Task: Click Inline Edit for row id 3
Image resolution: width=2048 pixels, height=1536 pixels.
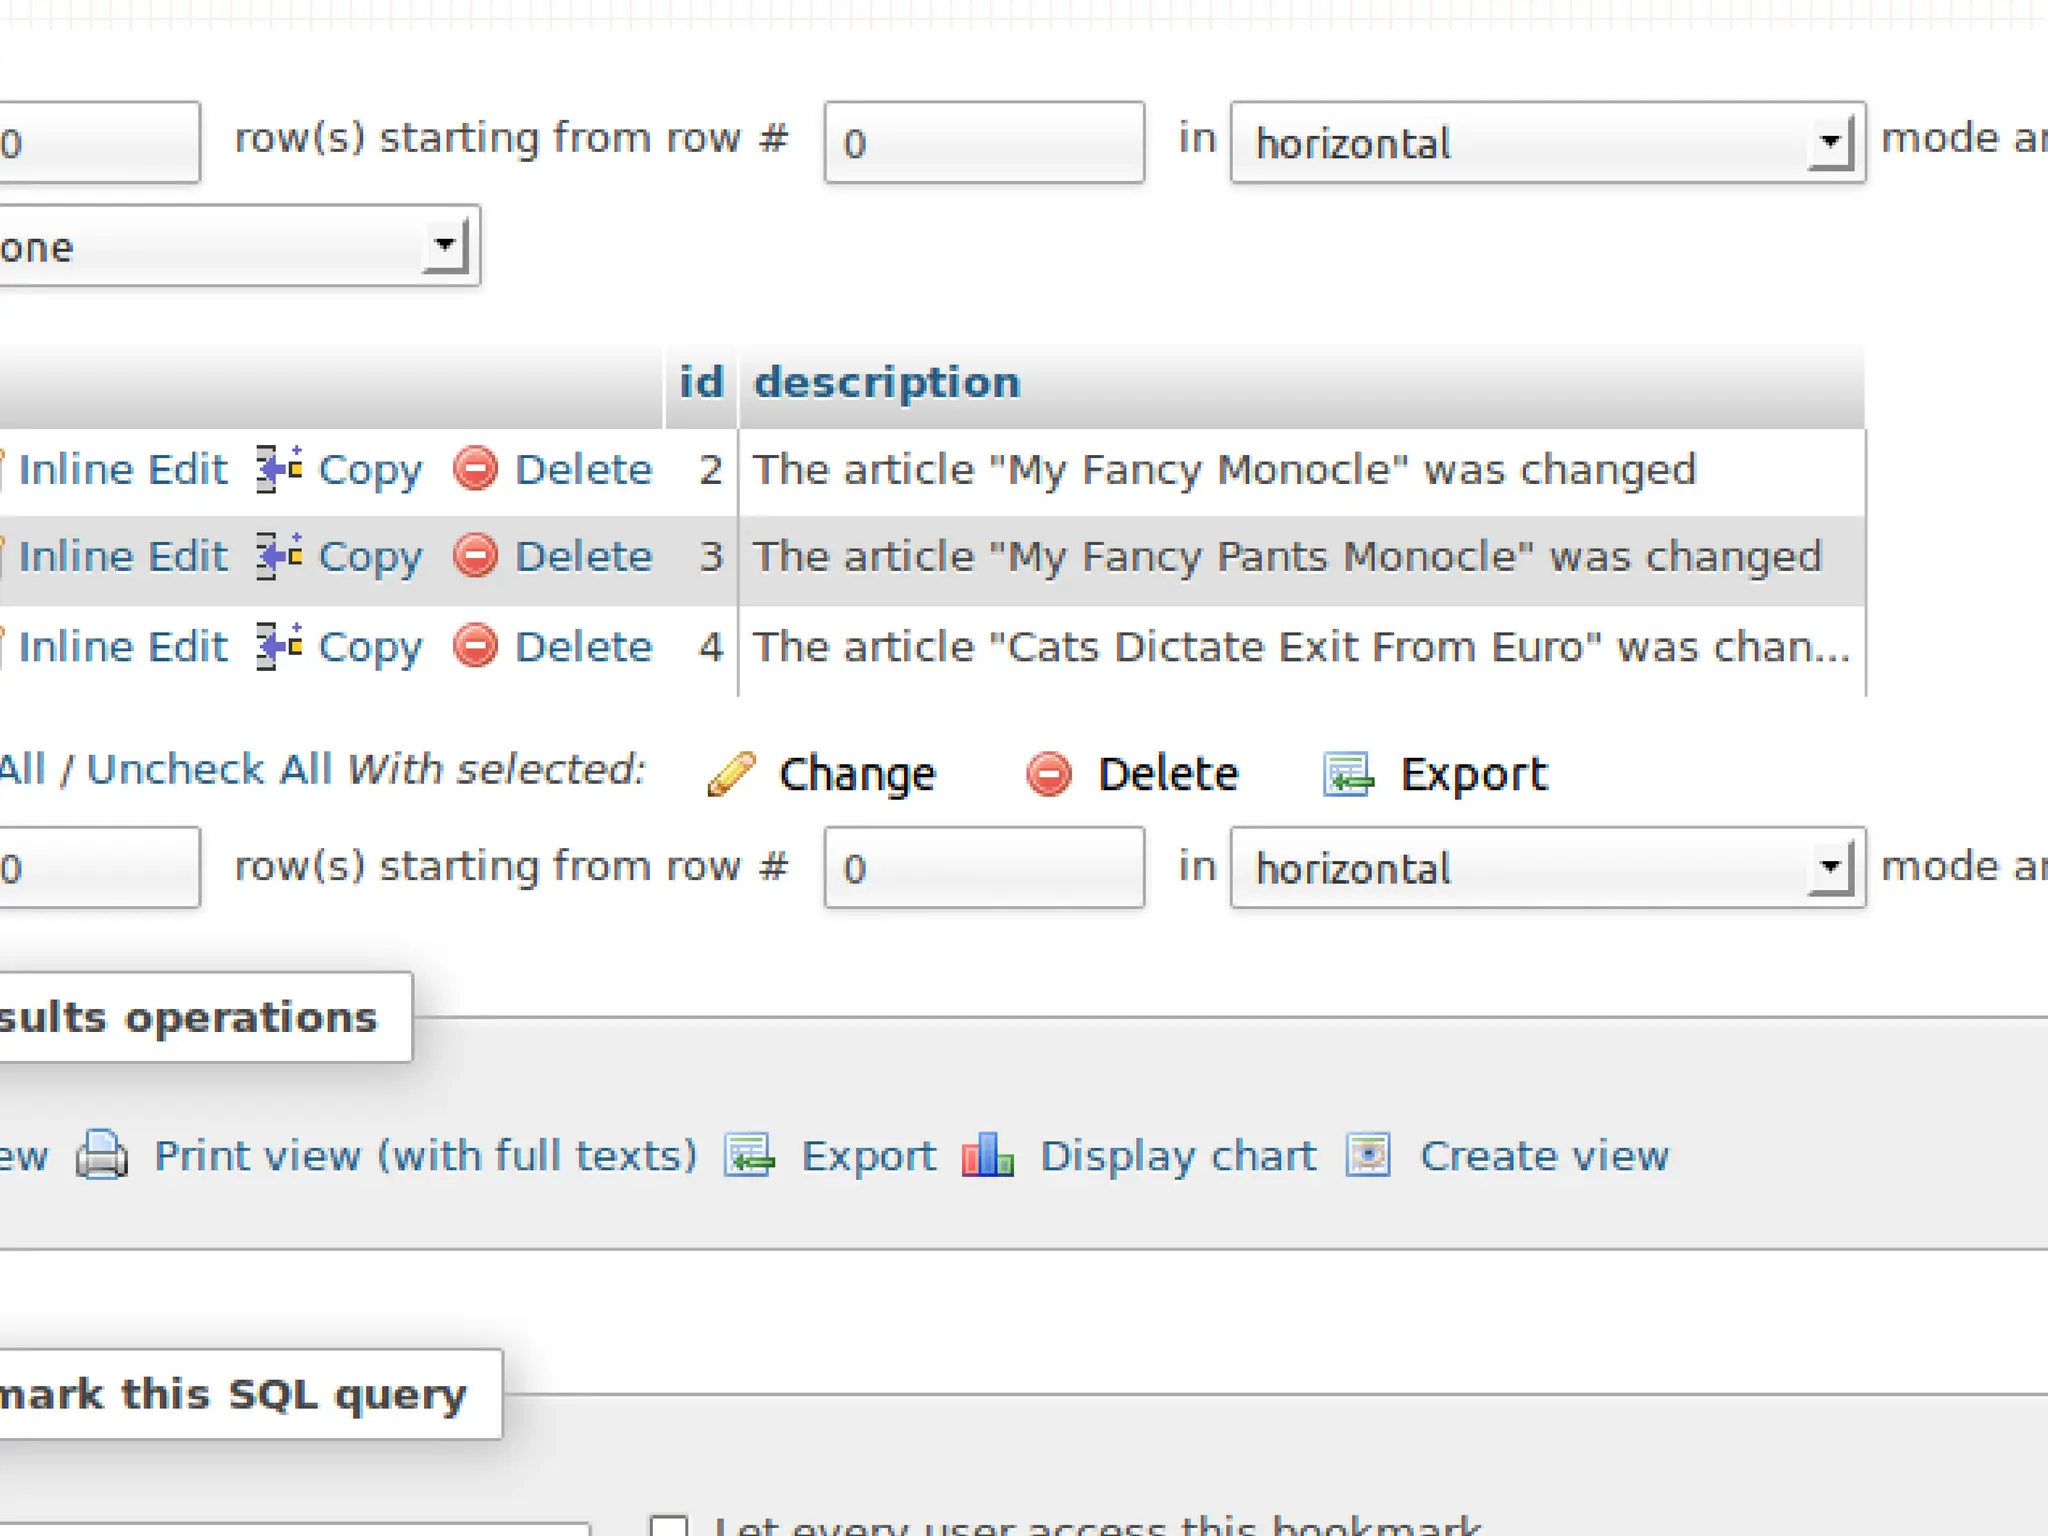Action: (122, 556)
